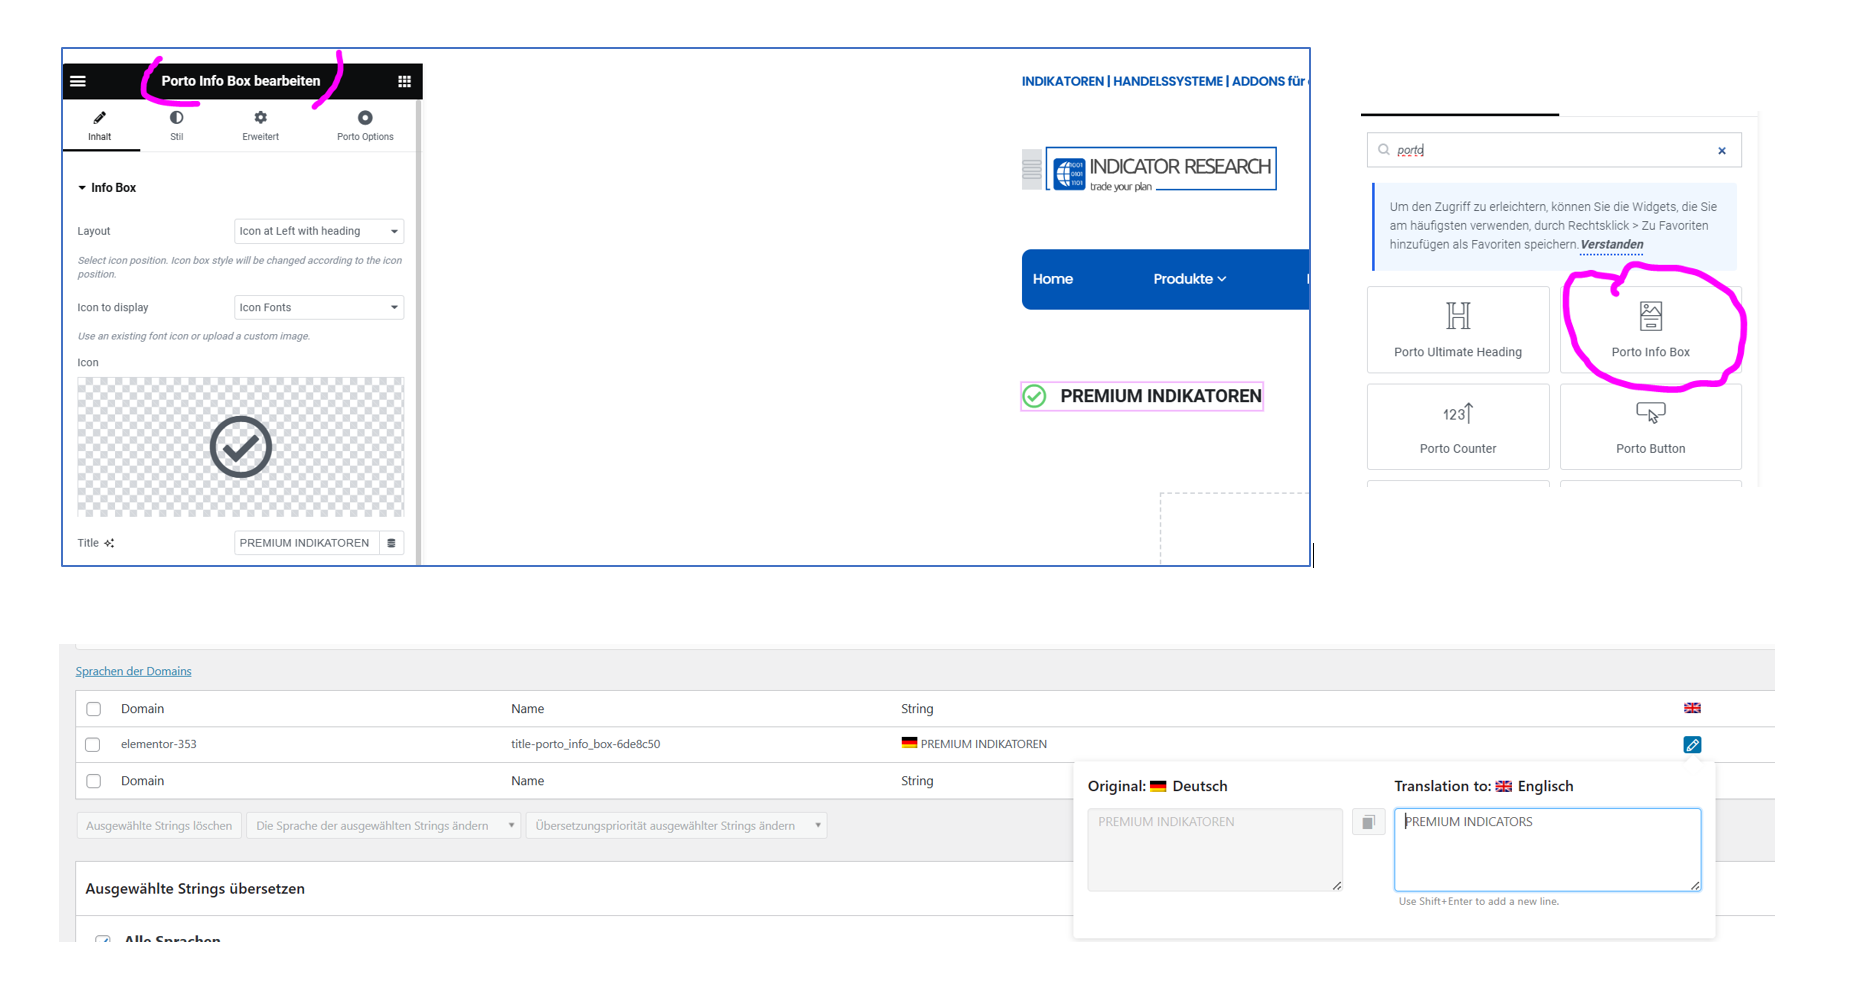Select the Porto Ultimate Heading widget

tap(1458, 329)
